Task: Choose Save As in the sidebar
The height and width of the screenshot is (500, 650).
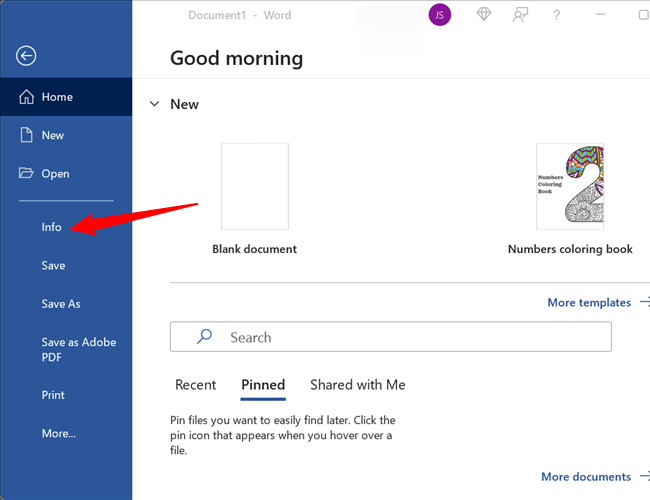Action: (61, 304)
